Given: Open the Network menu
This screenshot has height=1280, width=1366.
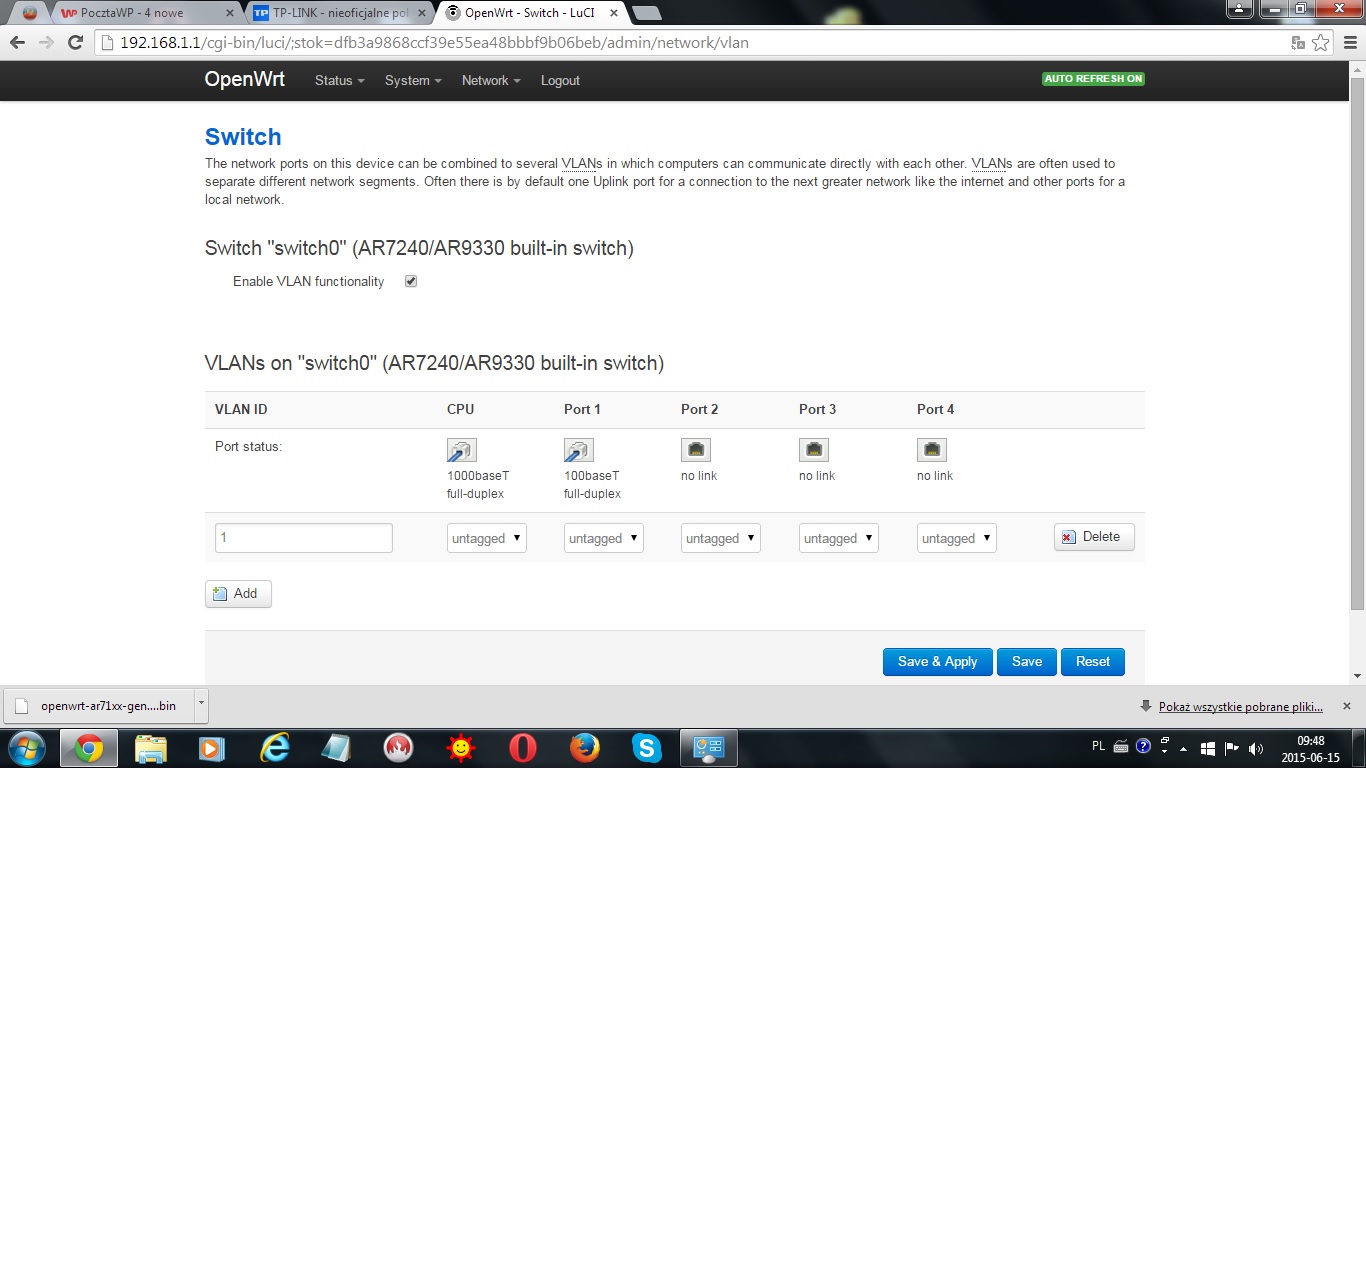Looking at the screenshot, I should point(490,80).
